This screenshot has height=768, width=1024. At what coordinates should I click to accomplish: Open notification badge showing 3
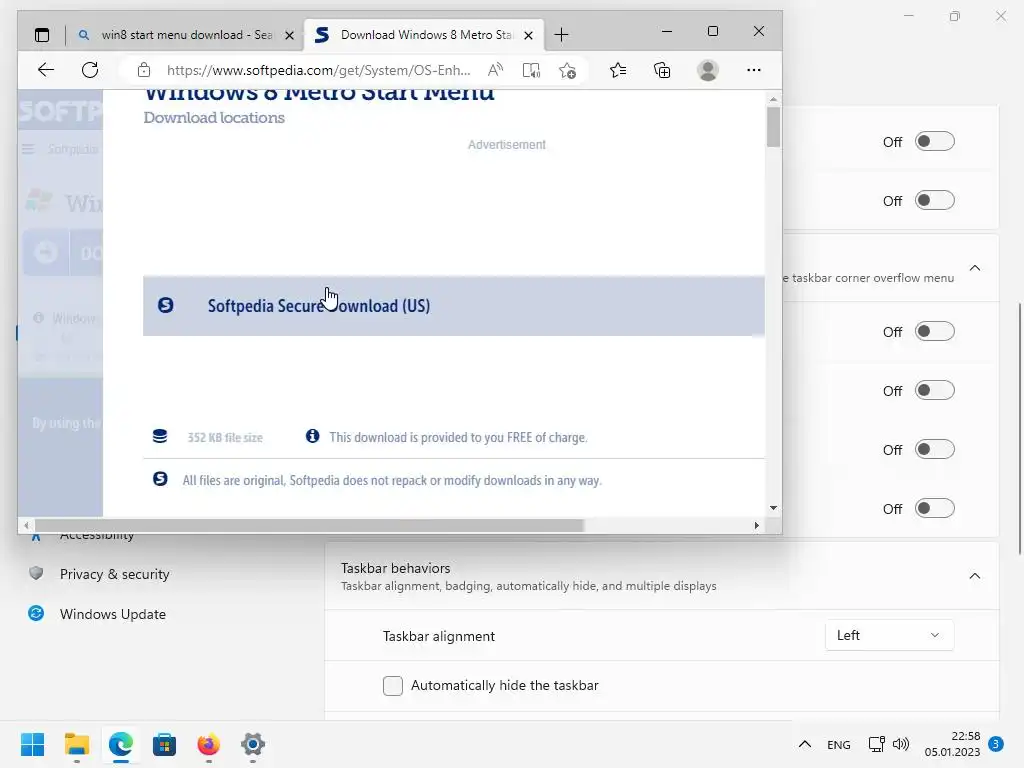[996, 744]
